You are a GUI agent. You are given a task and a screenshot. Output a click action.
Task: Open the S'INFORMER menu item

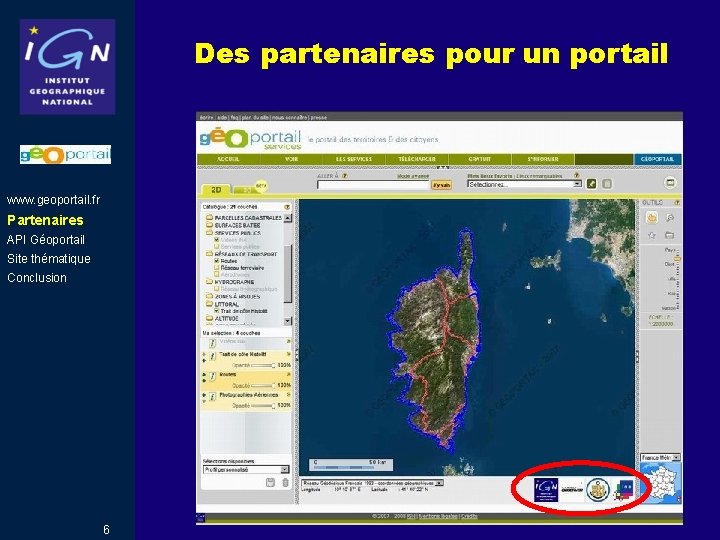click(x=543, y=159)
